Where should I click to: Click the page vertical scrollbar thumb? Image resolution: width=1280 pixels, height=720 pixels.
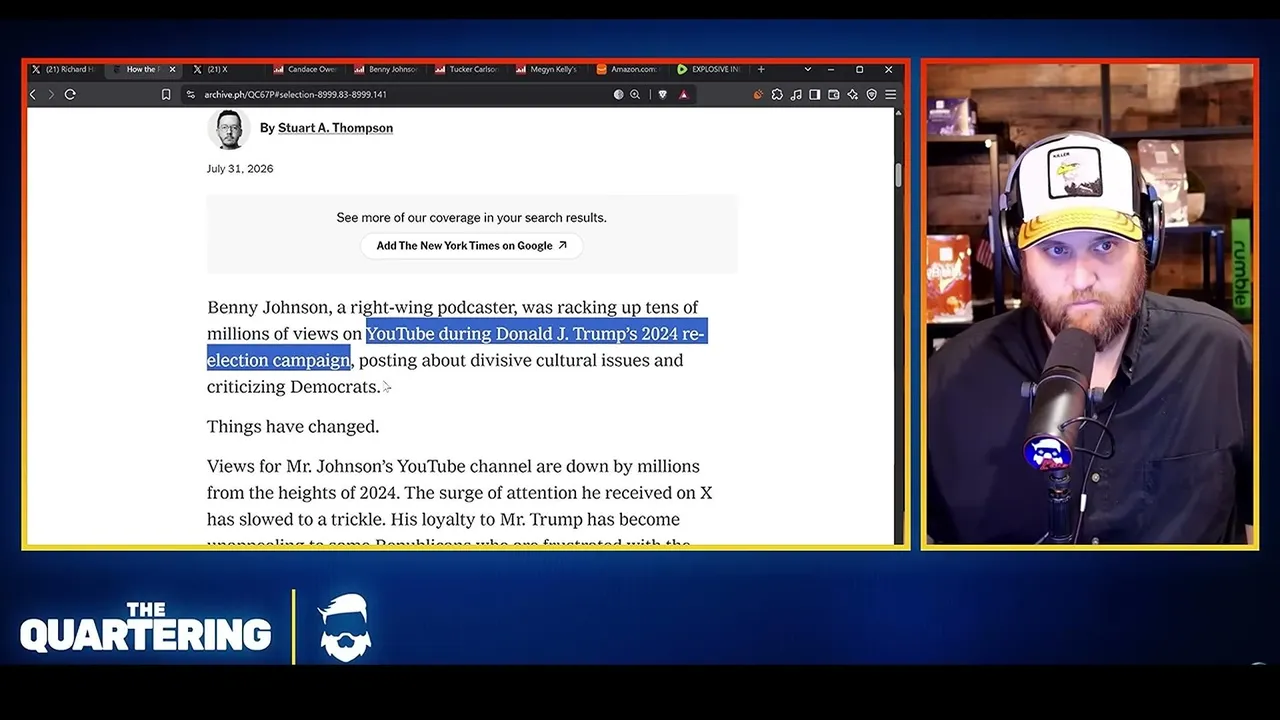click(898, 174)
